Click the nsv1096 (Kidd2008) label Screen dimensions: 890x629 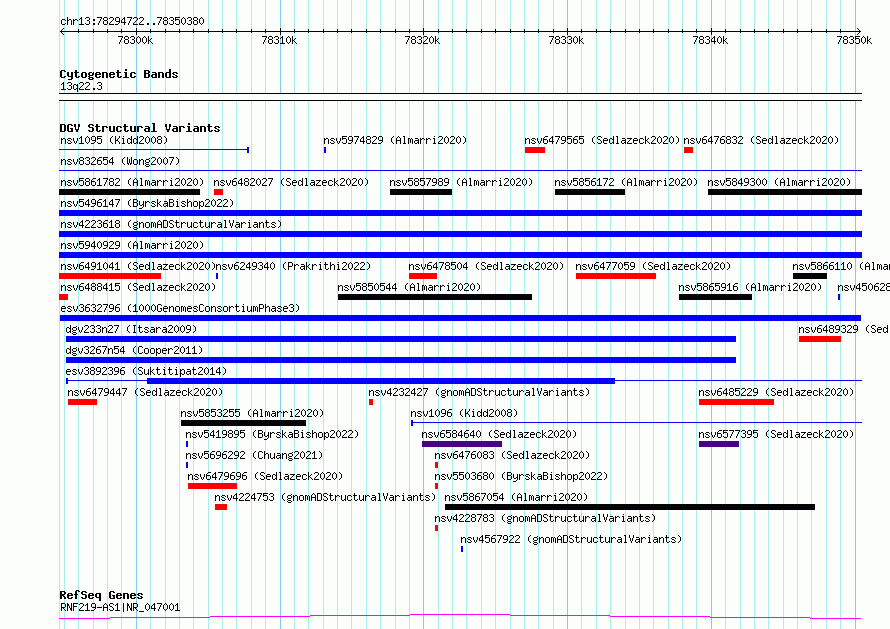pos(464,413)
